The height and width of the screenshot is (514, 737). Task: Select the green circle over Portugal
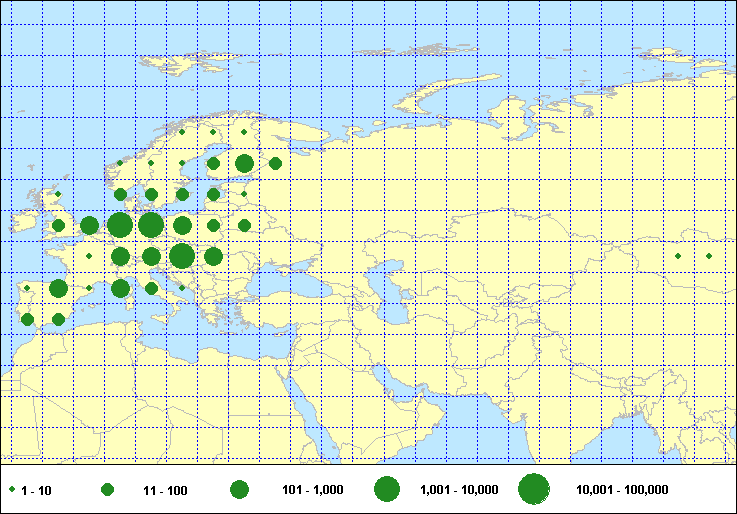tap(28, 320)
